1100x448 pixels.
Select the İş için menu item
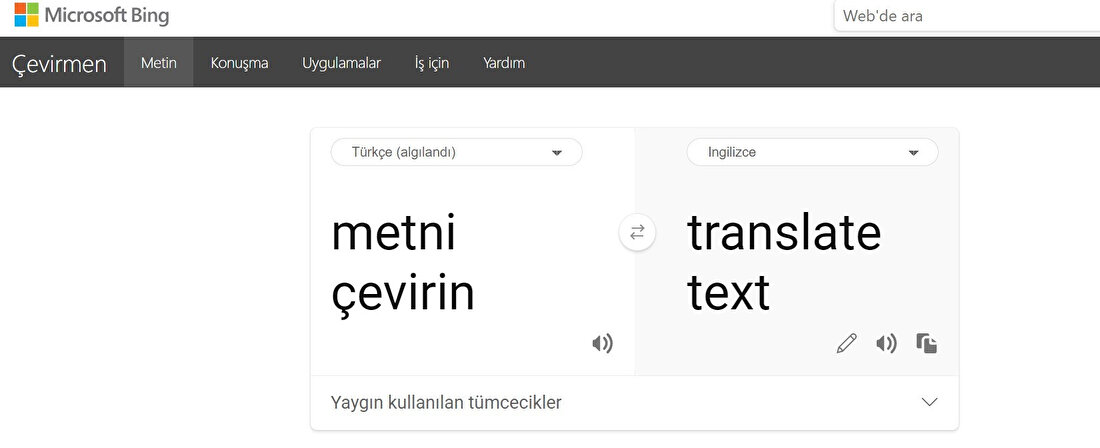coord(431,63)
